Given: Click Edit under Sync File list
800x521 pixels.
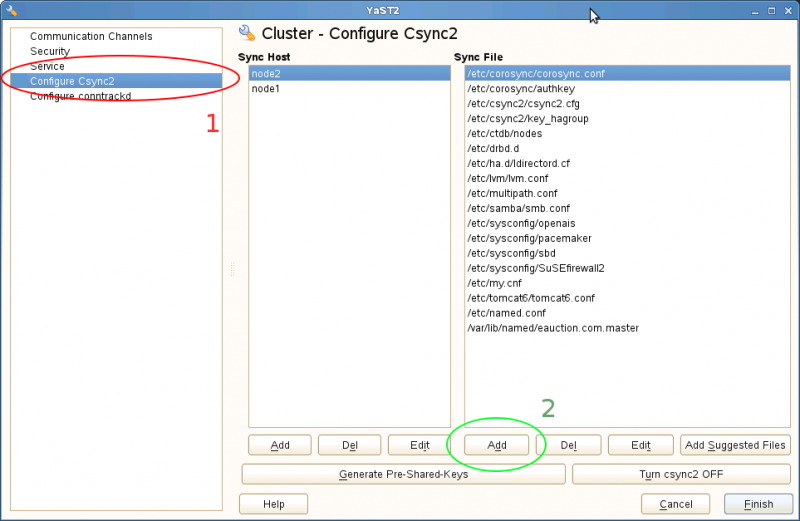Looking at the screenshot, I should [x=640, y=445].
